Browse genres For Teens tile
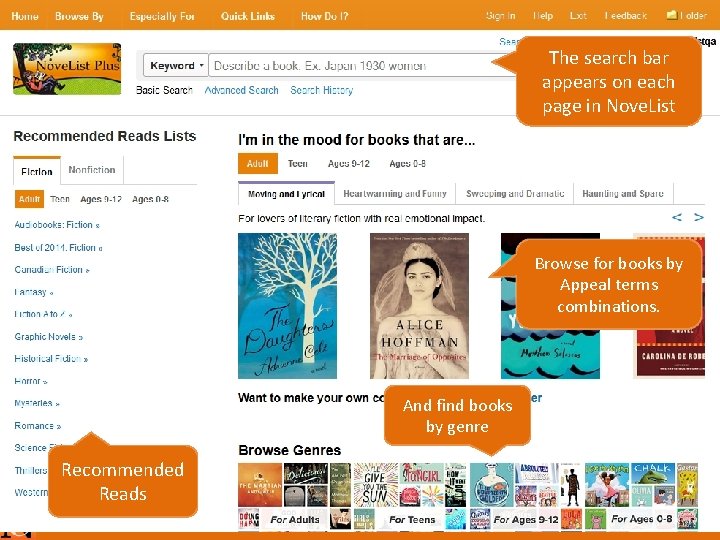 click(410, 496)
